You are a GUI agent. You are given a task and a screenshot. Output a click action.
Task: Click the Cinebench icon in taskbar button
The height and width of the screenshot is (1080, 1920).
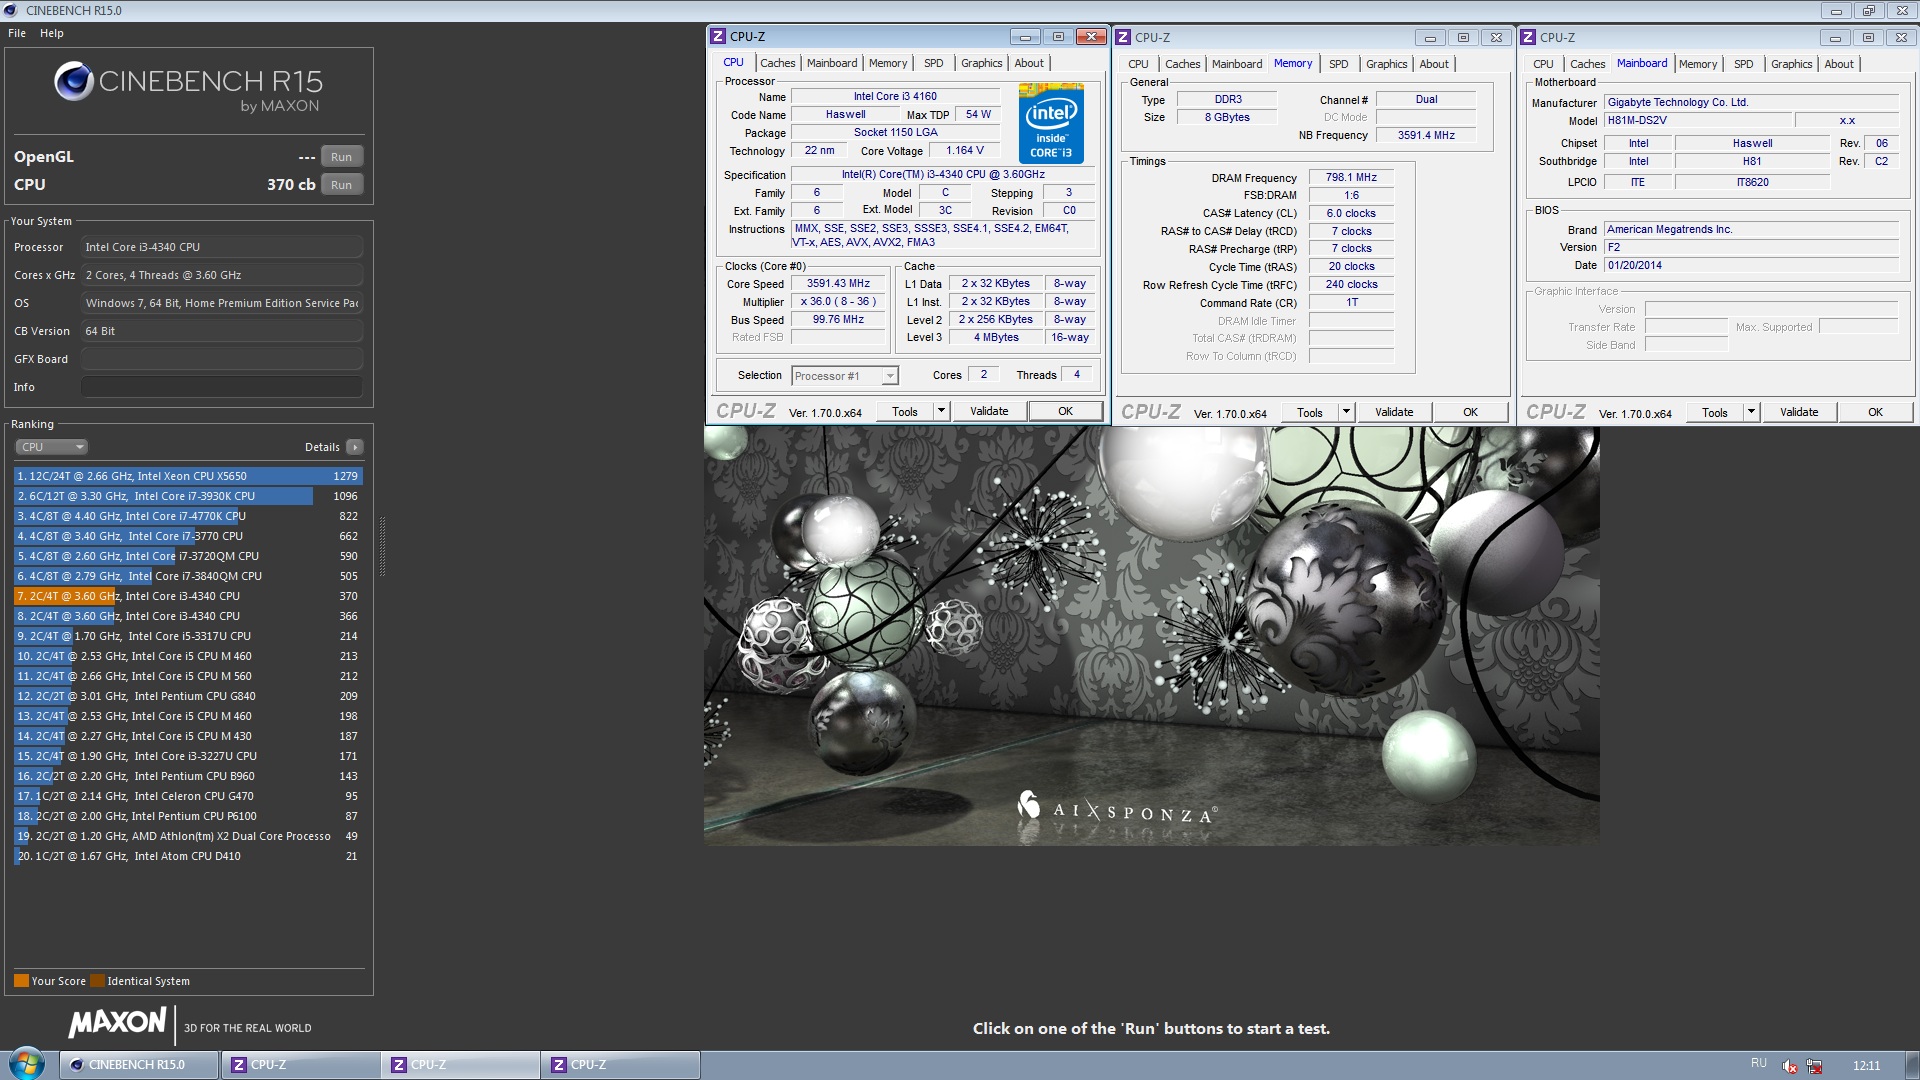[76, 1065]
